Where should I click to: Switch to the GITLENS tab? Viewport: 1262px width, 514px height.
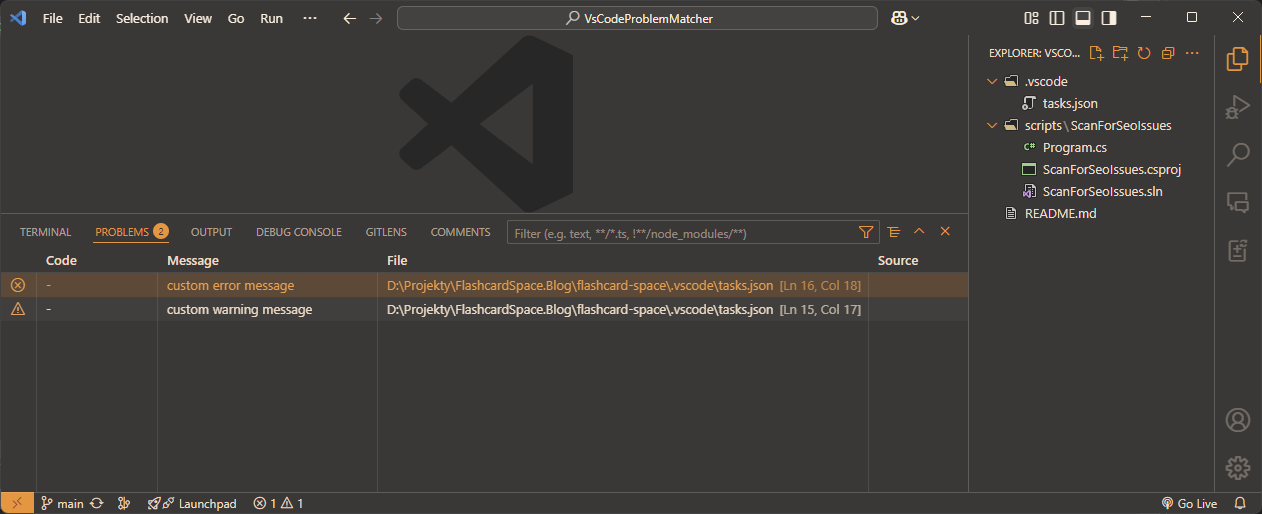tap(386, 232)
